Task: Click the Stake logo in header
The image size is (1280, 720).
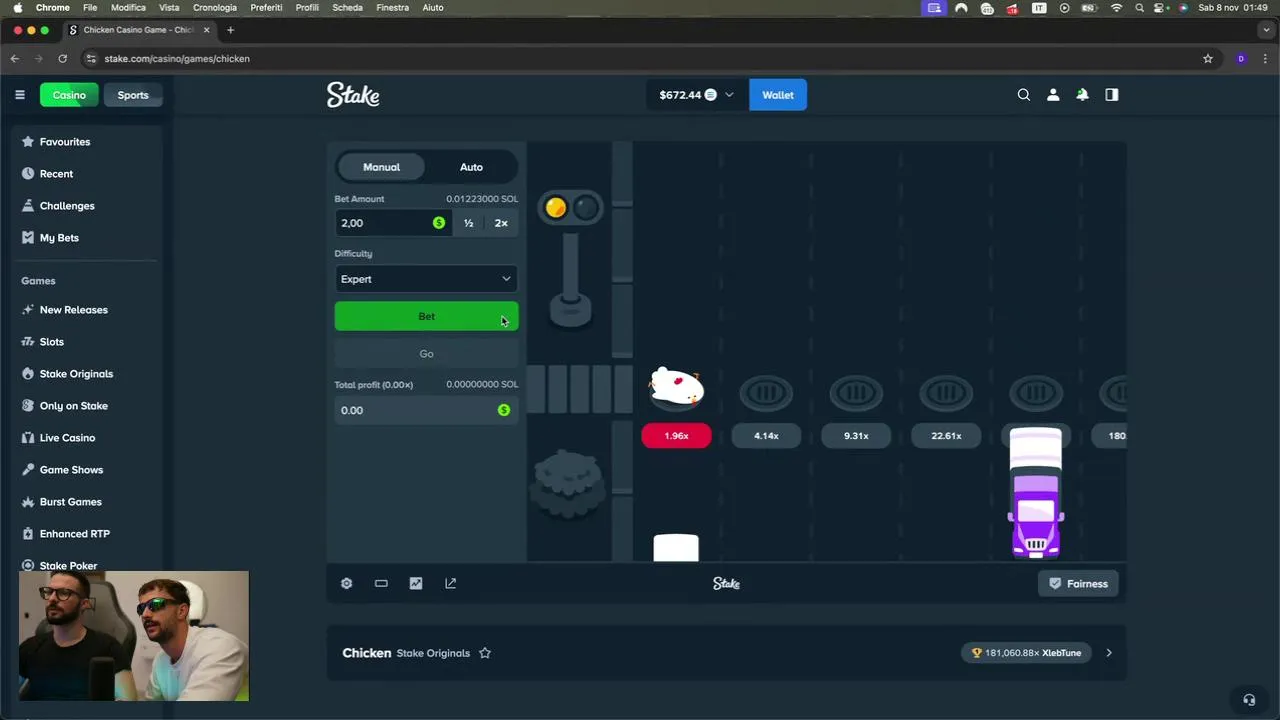Action: (353, 95)
